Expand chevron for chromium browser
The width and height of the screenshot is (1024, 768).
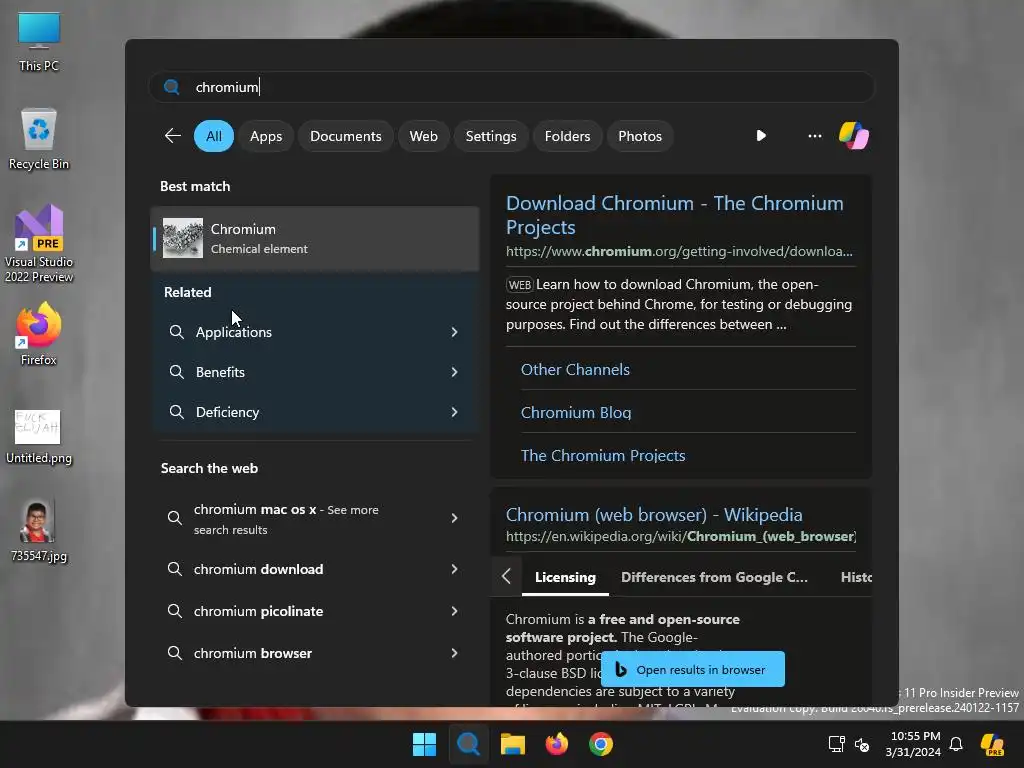tap(455, 653)
